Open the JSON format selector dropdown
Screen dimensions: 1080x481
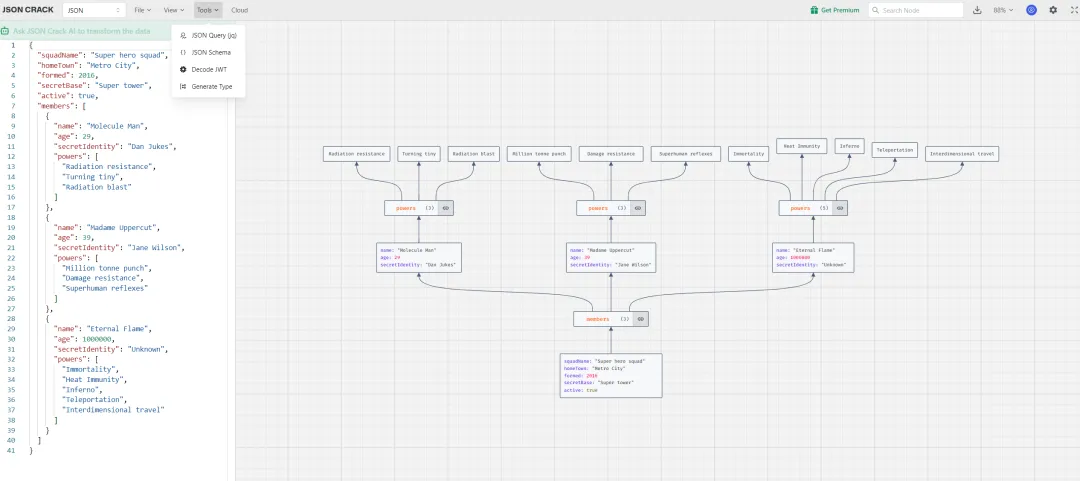pos(94,10)
